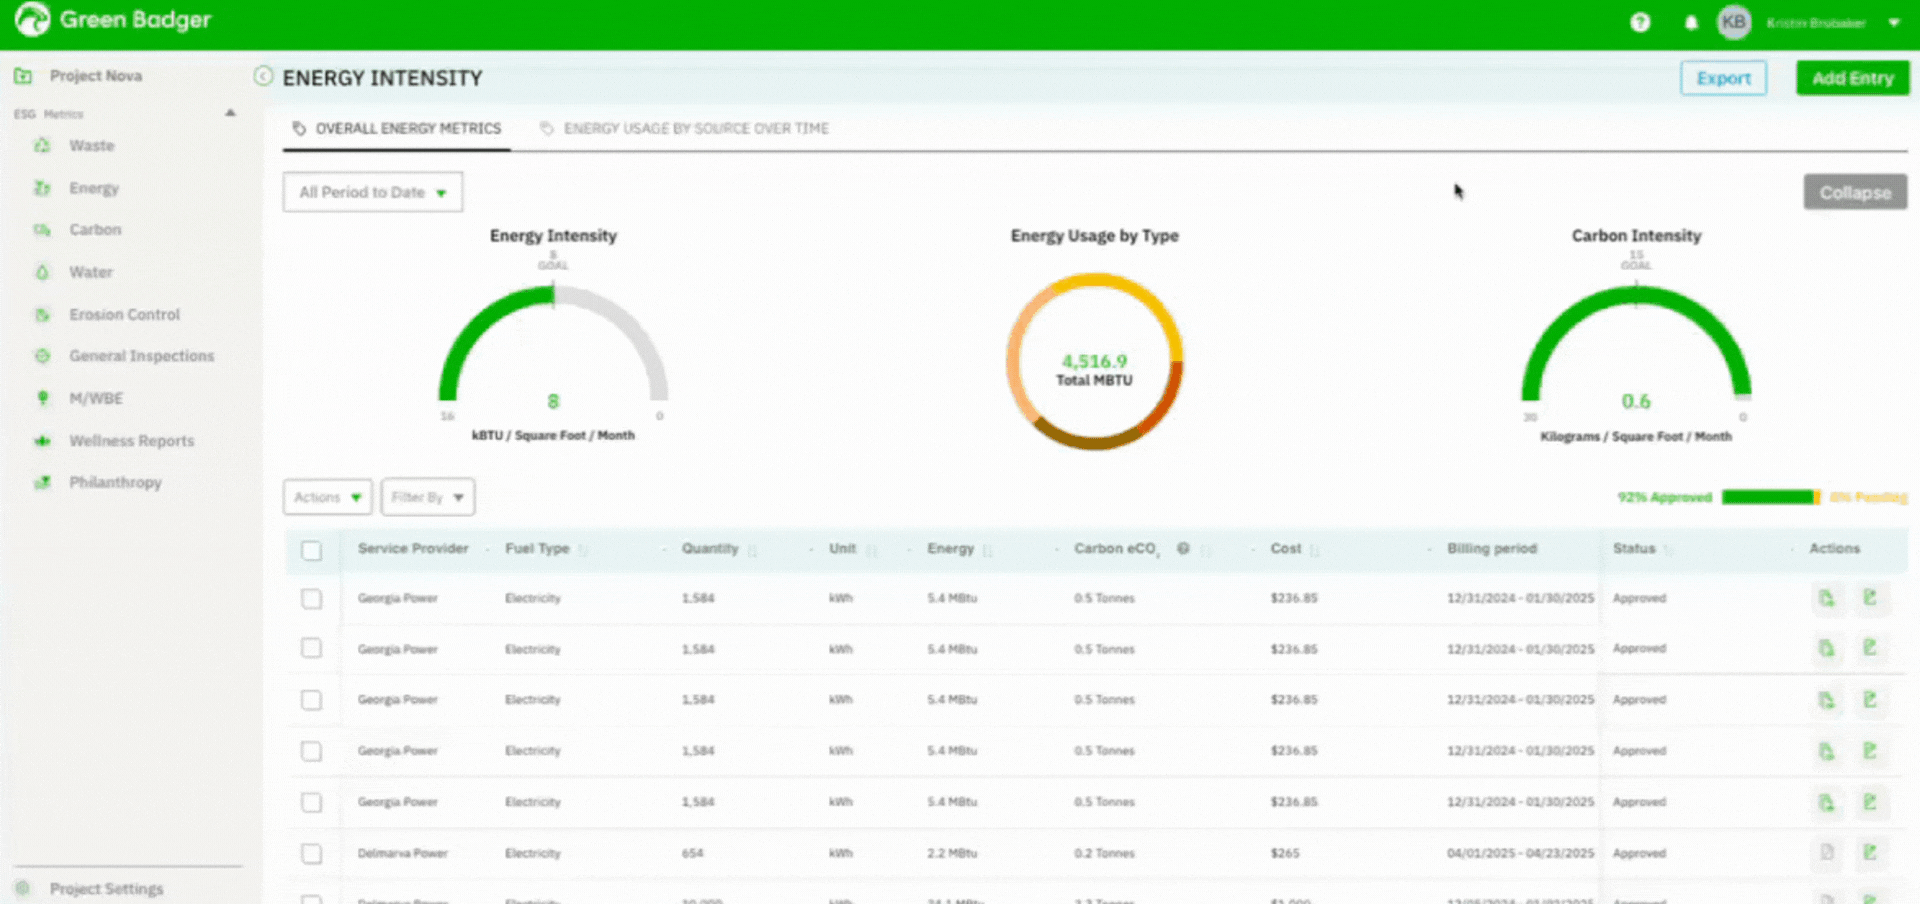Open the notifications bell

1691,22
